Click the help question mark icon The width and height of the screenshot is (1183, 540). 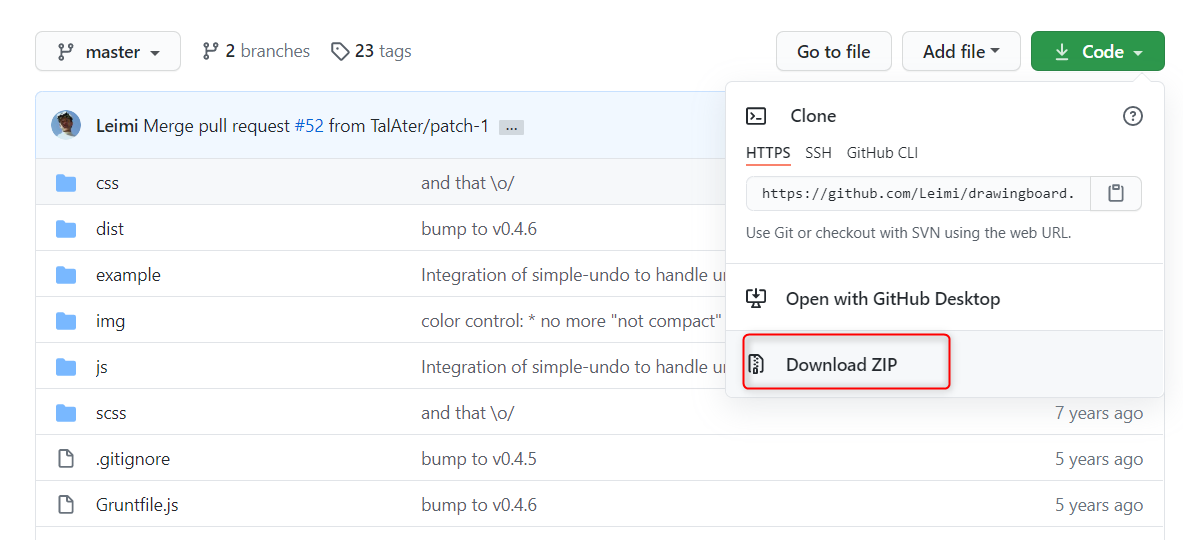point(1132,117)
